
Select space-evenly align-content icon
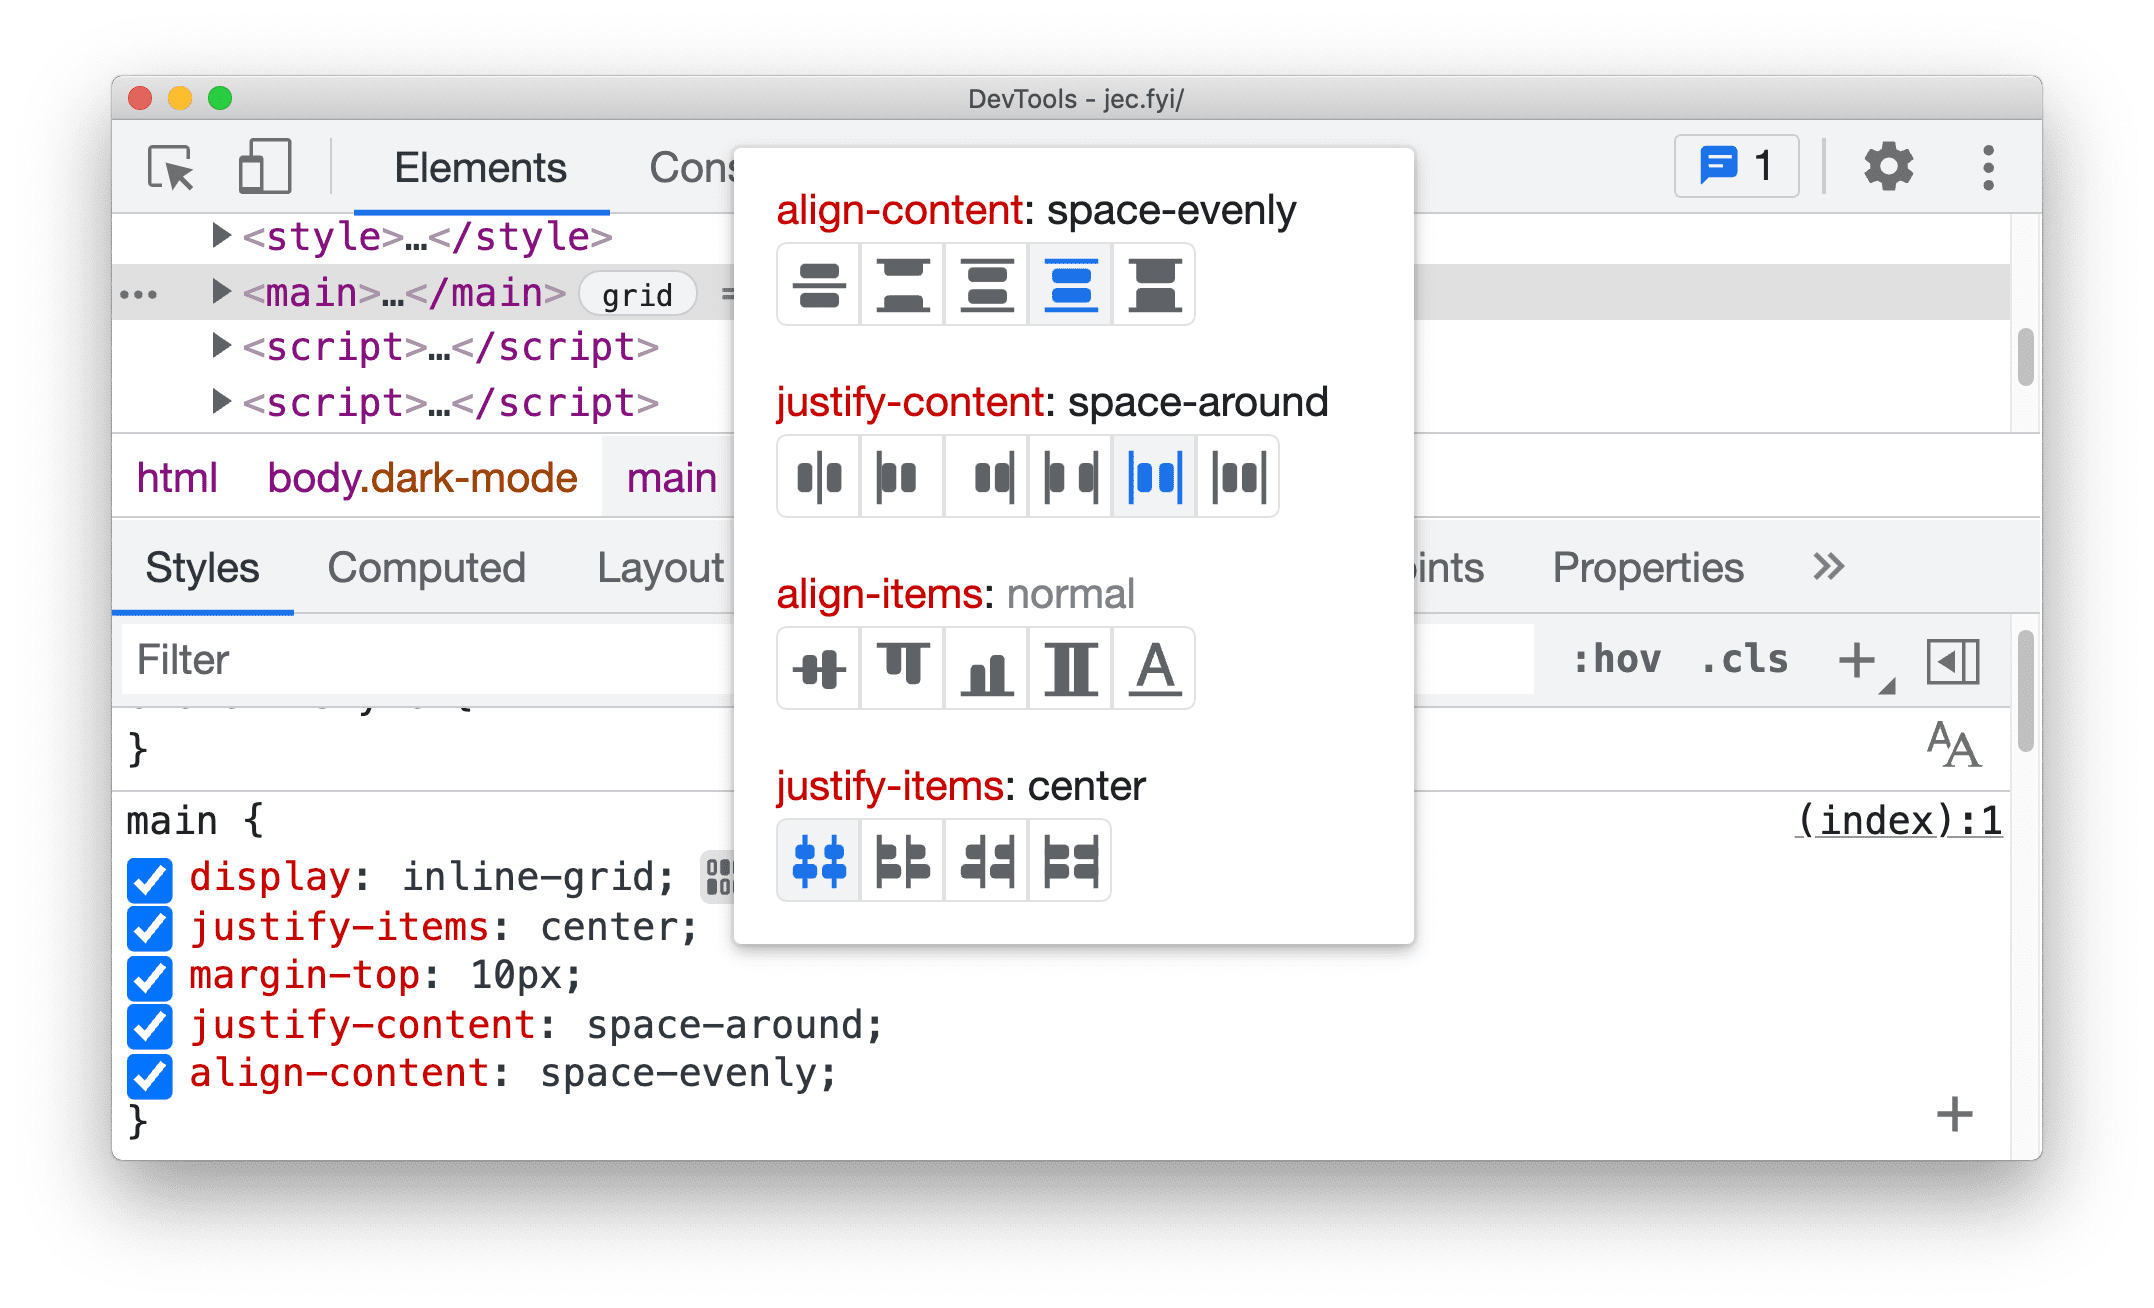tap(1071, 289)
